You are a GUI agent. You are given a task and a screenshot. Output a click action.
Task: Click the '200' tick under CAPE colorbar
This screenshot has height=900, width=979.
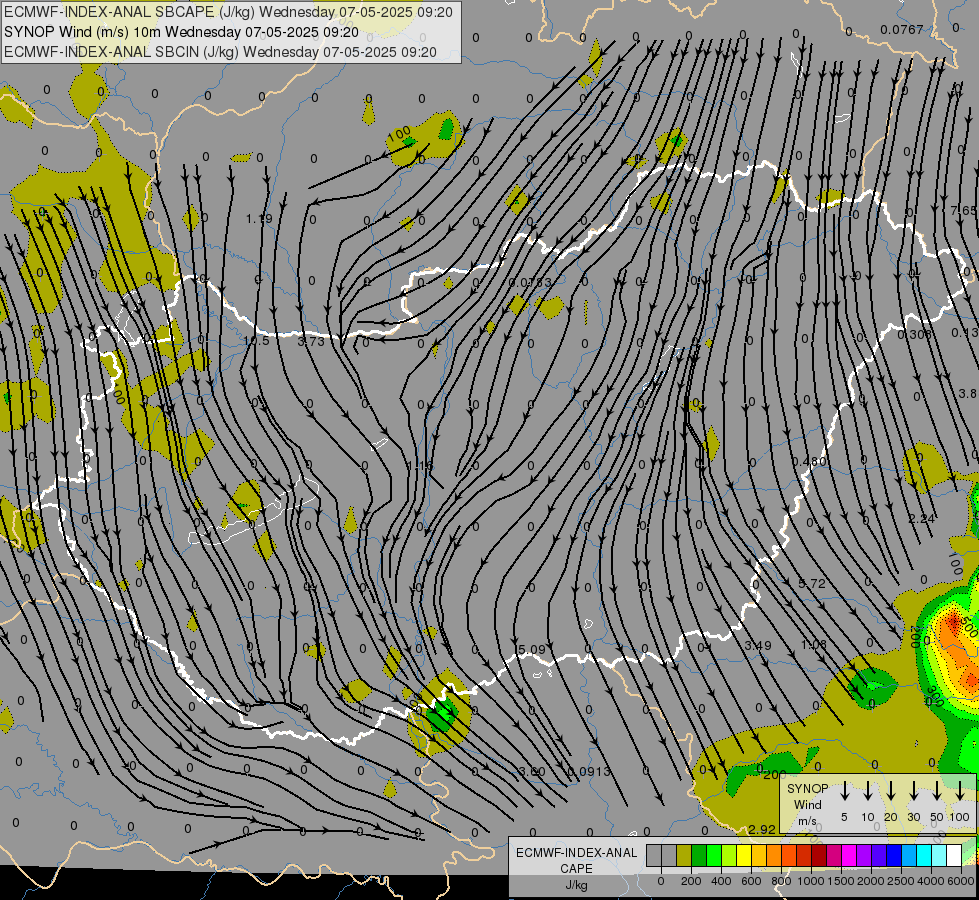(x=691, y=881)
